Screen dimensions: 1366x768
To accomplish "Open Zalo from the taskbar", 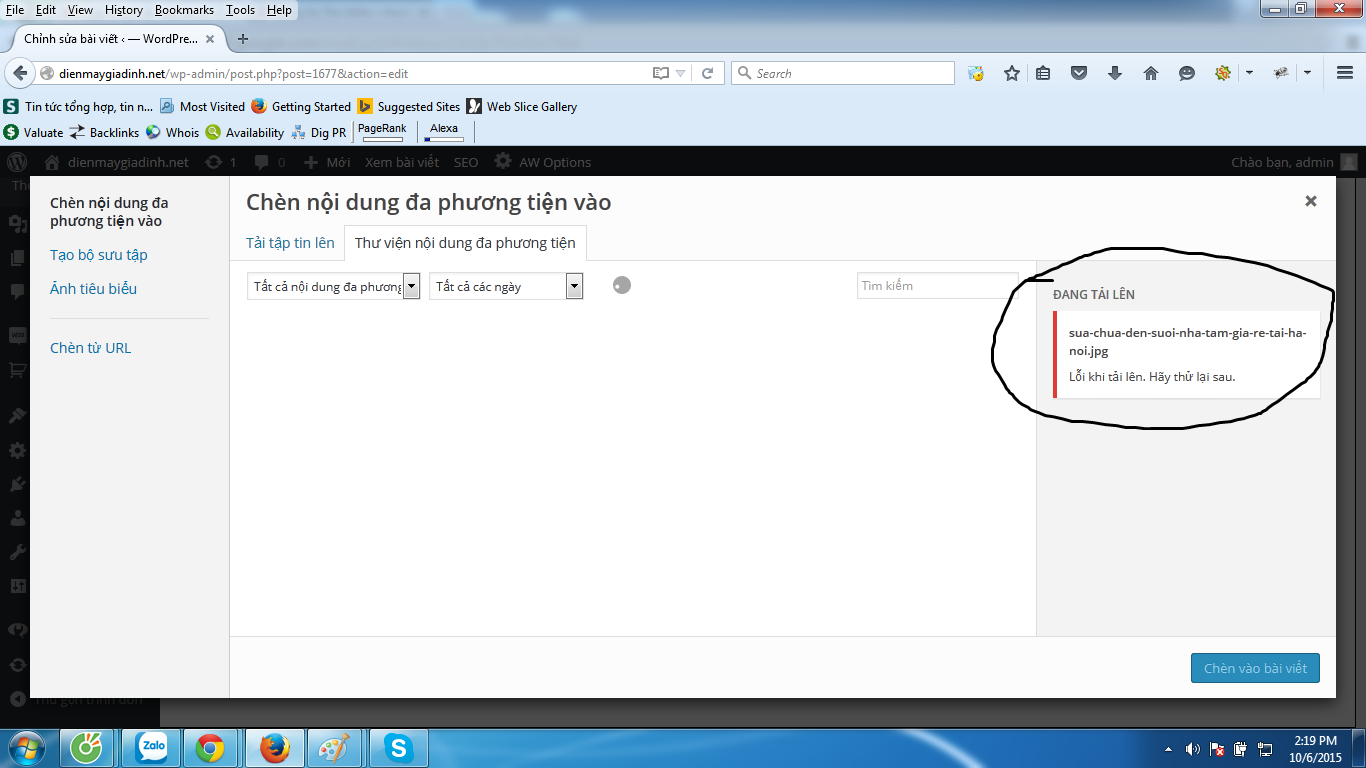I will click(x=153, y=748).
